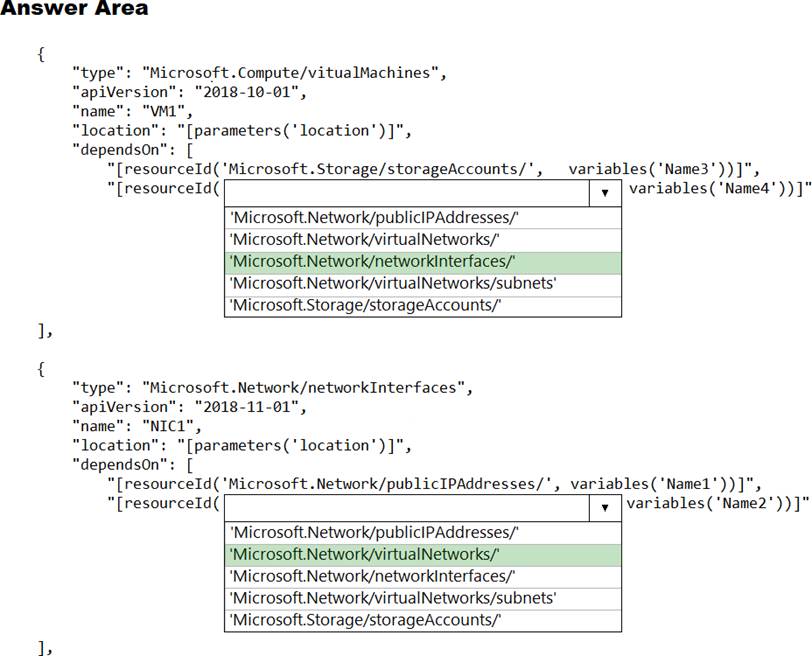Choose storageAccounts option in the VM1 dropdown list
This screenshot has height=656, width=812.
pos(366,306)
